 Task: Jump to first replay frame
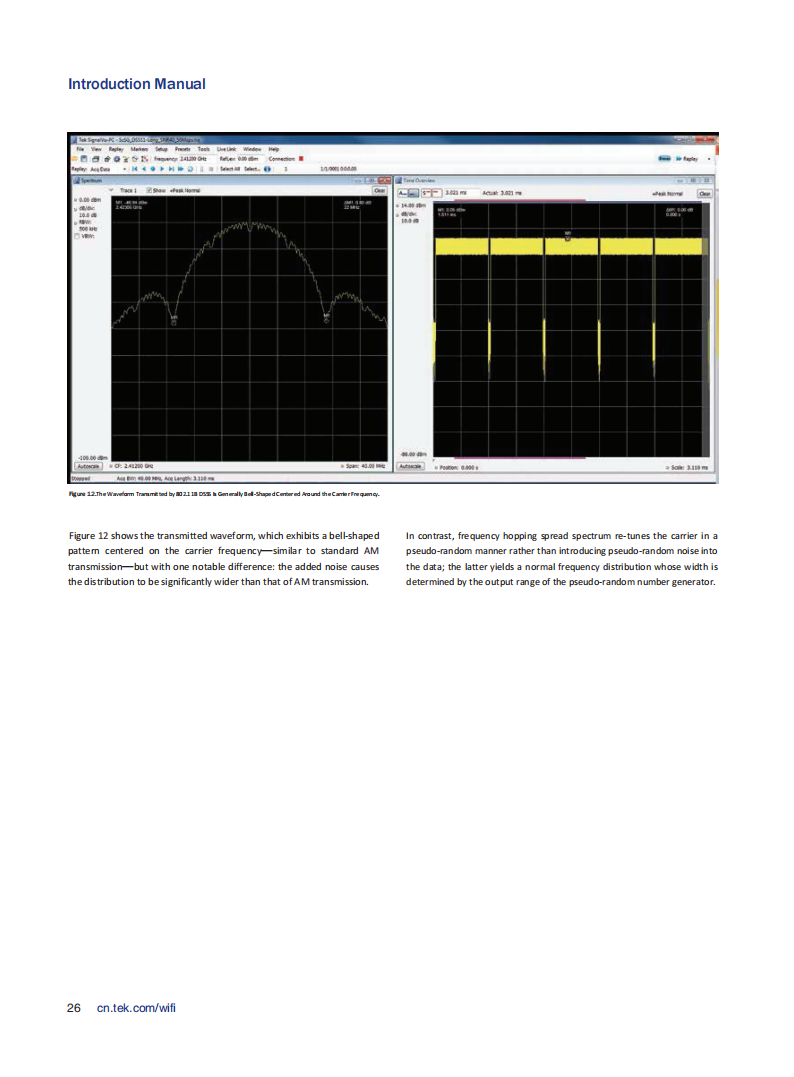135,169
